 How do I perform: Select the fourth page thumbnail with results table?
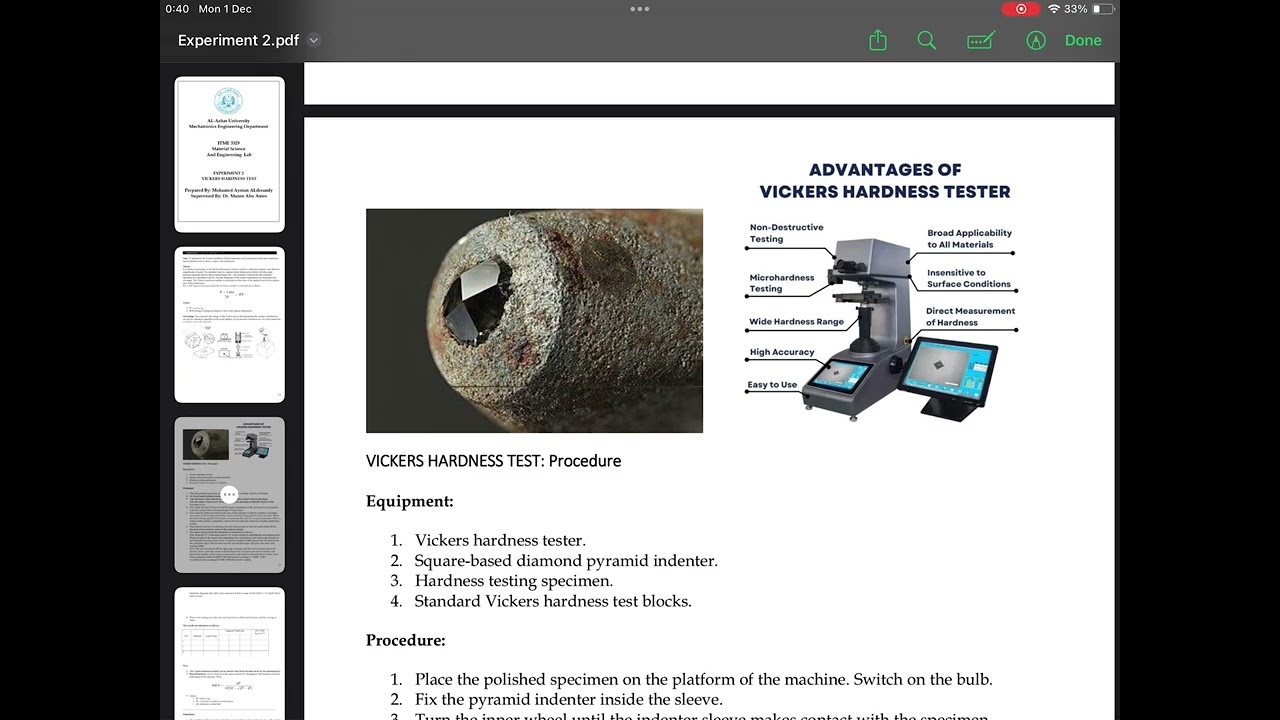230,653
